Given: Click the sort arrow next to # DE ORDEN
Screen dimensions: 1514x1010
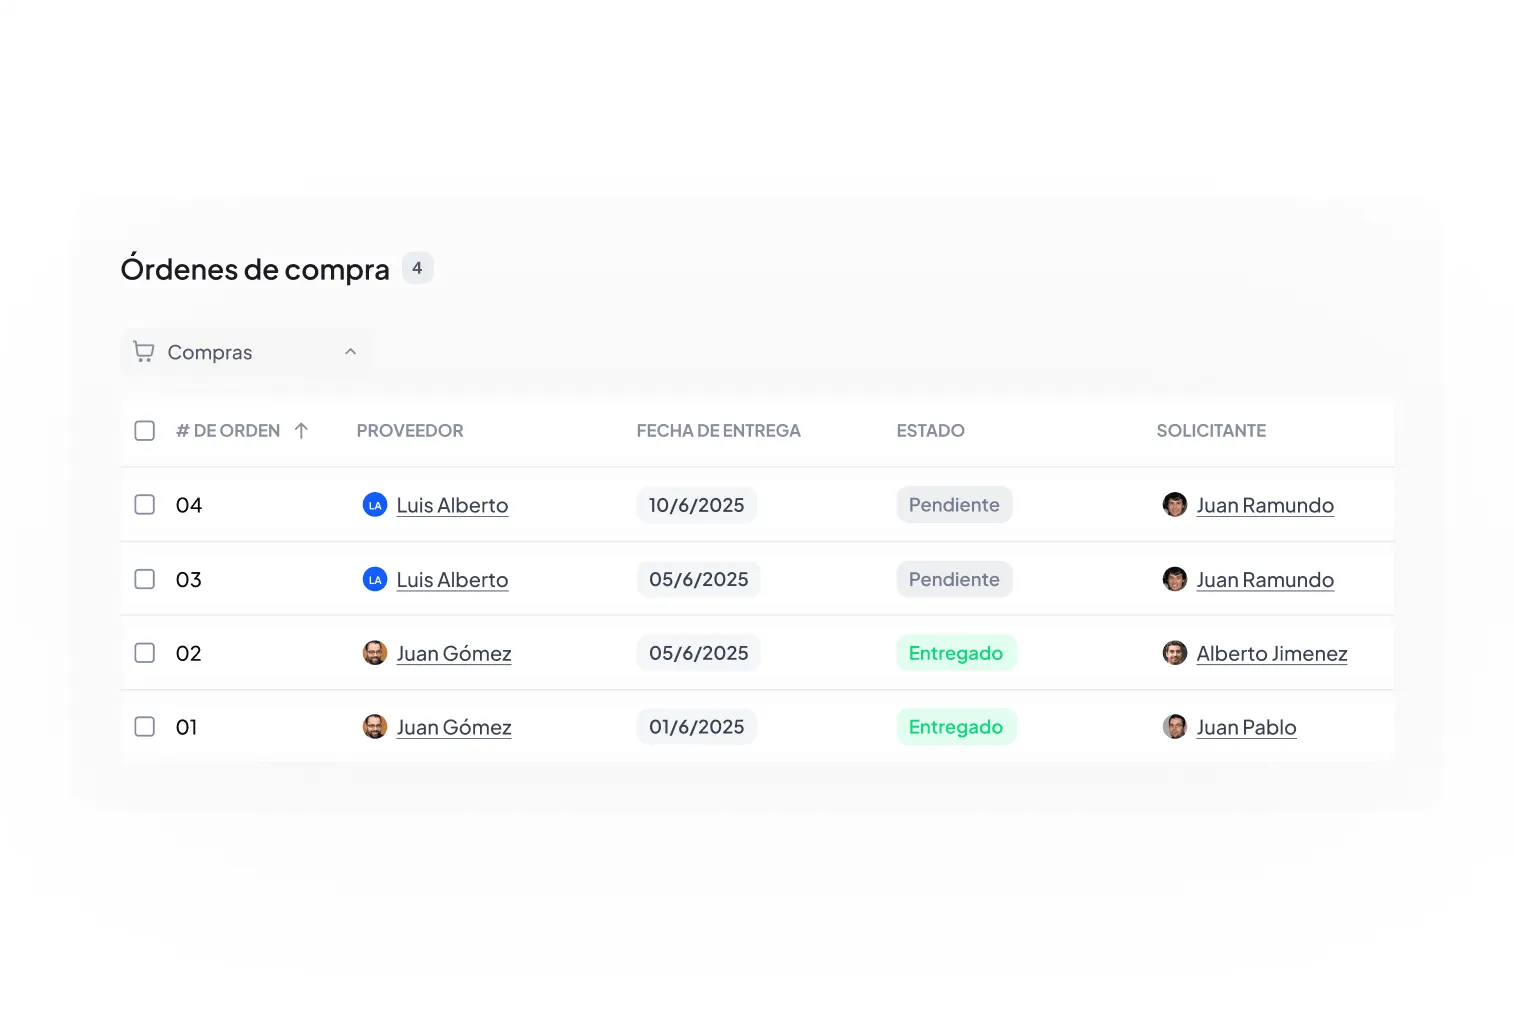Looking at the screenshot, I should click(x=301, y=431).
